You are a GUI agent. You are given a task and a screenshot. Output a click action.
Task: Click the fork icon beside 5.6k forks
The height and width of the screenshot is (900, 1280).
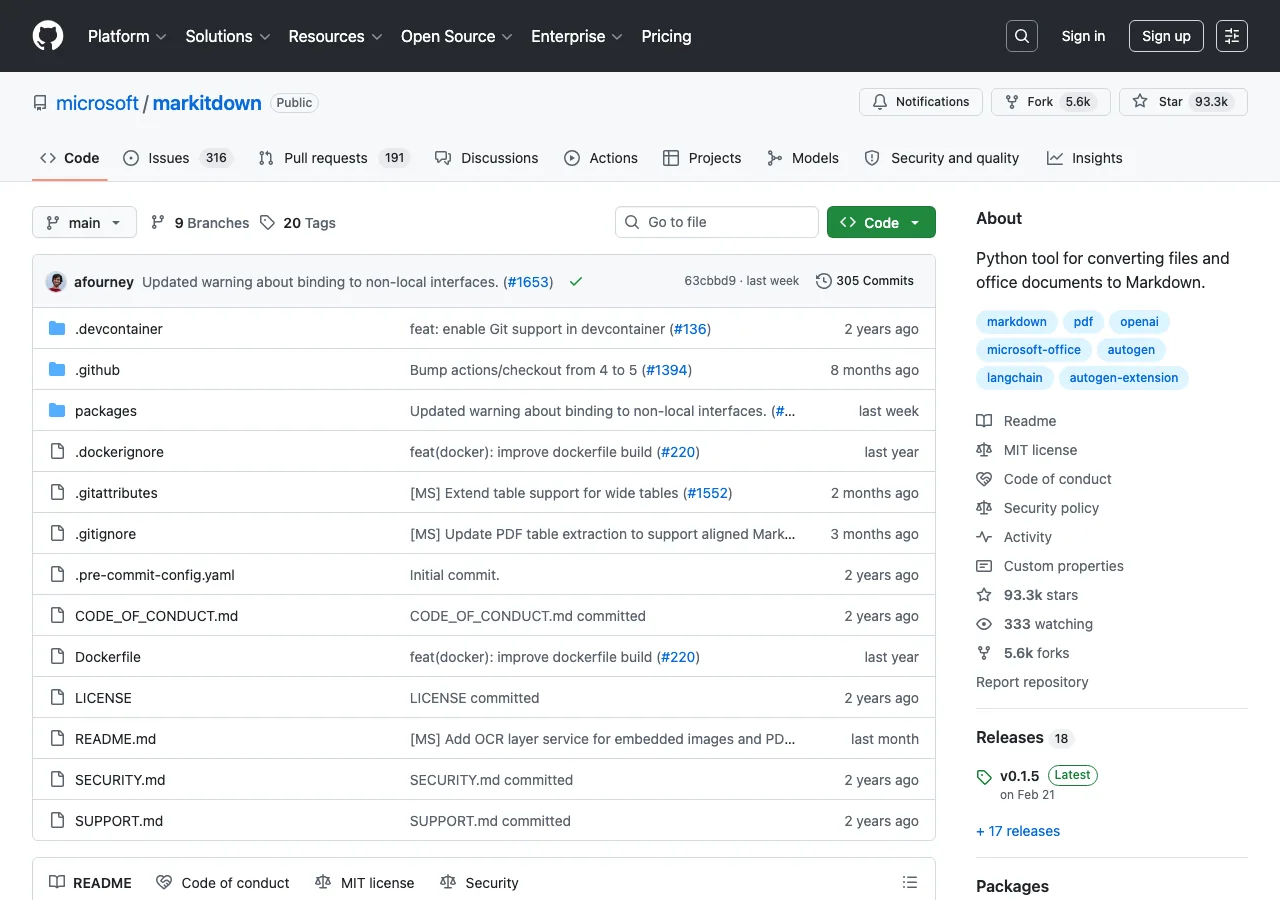pyautogui.click(x=984, y=653)
